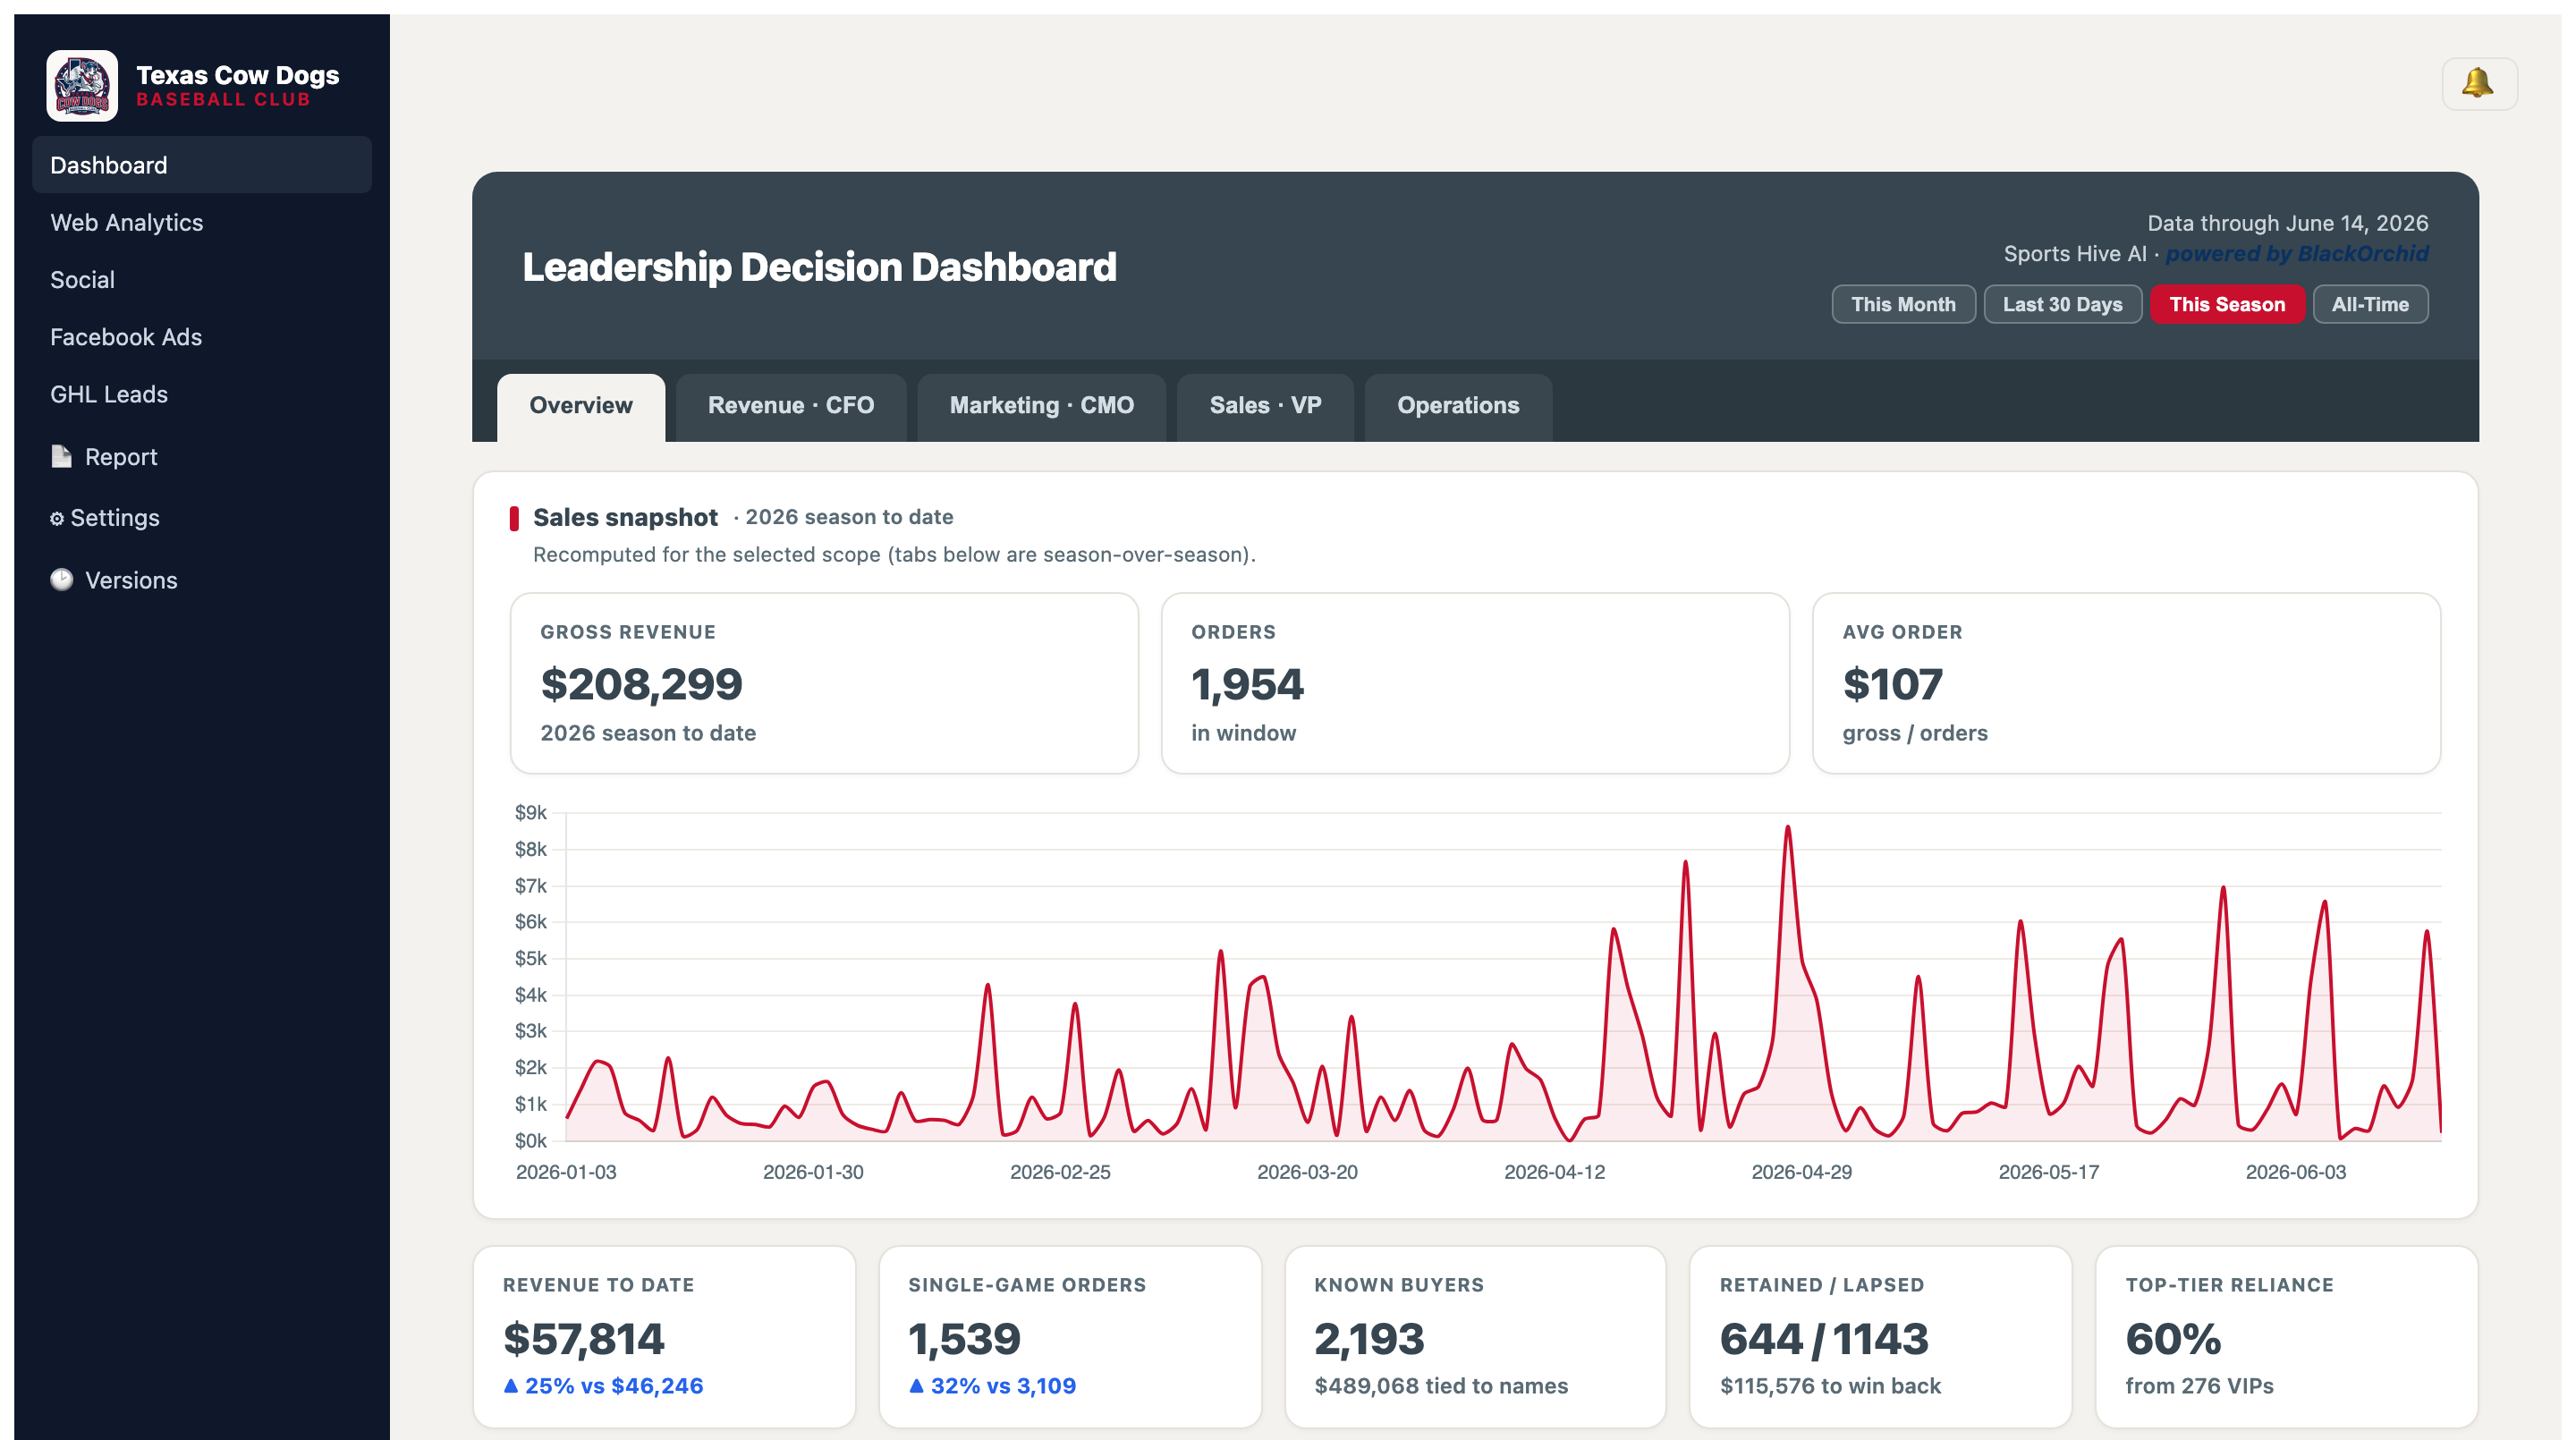Screen dimensions: 2576x1440
Task: Select the Overview tab
Action: [x=581, y=406]
